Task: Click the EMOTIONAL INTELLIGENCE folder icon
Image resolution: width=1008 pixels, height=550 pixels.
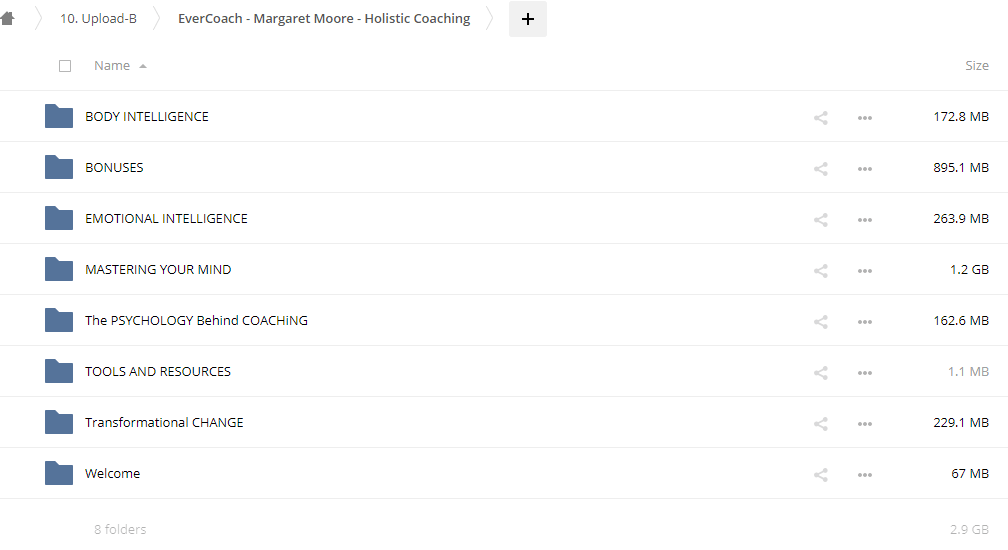Action: (x=59, y=218)
